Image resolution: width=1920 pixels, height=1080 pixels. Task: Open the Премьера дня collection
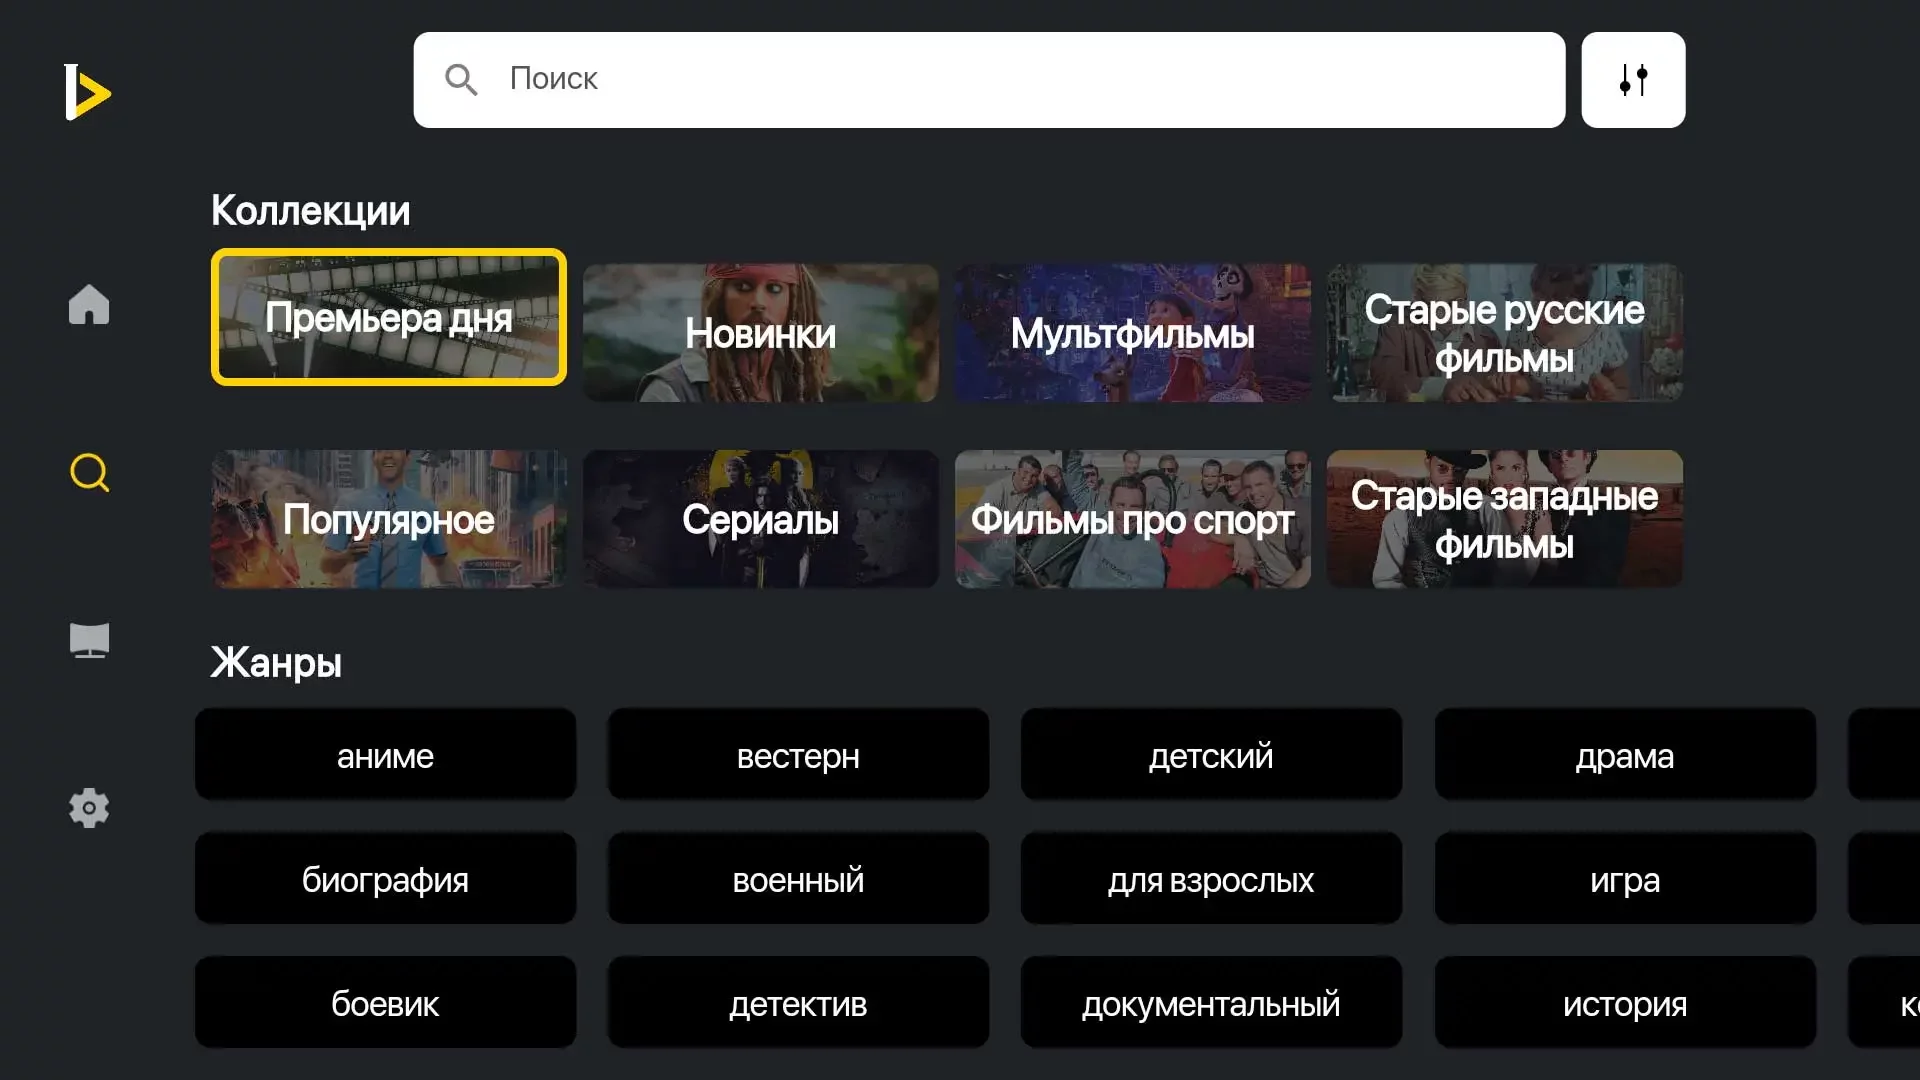(x=388, y=317)
